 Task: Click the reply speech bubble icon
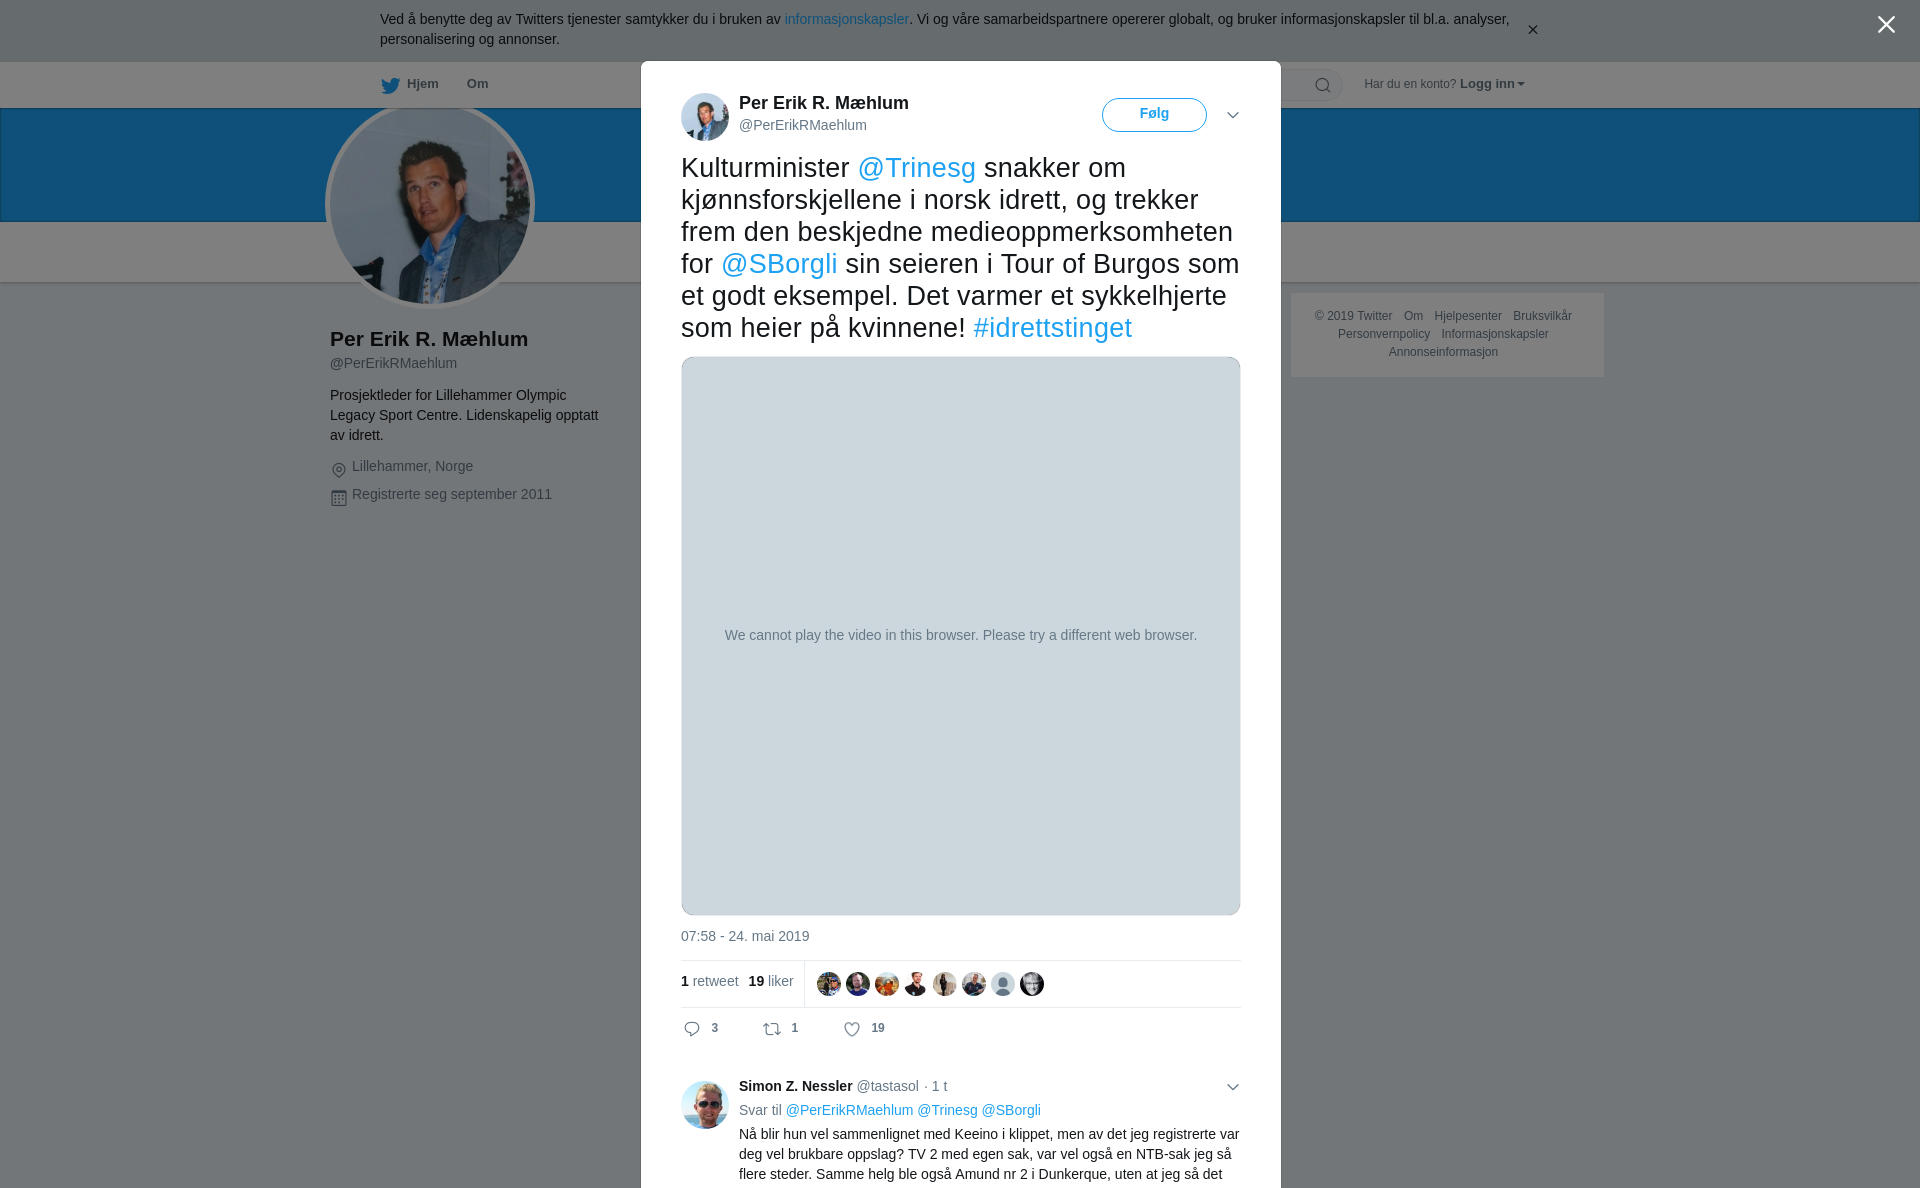pyautogui.click(x=692, y=1029)
